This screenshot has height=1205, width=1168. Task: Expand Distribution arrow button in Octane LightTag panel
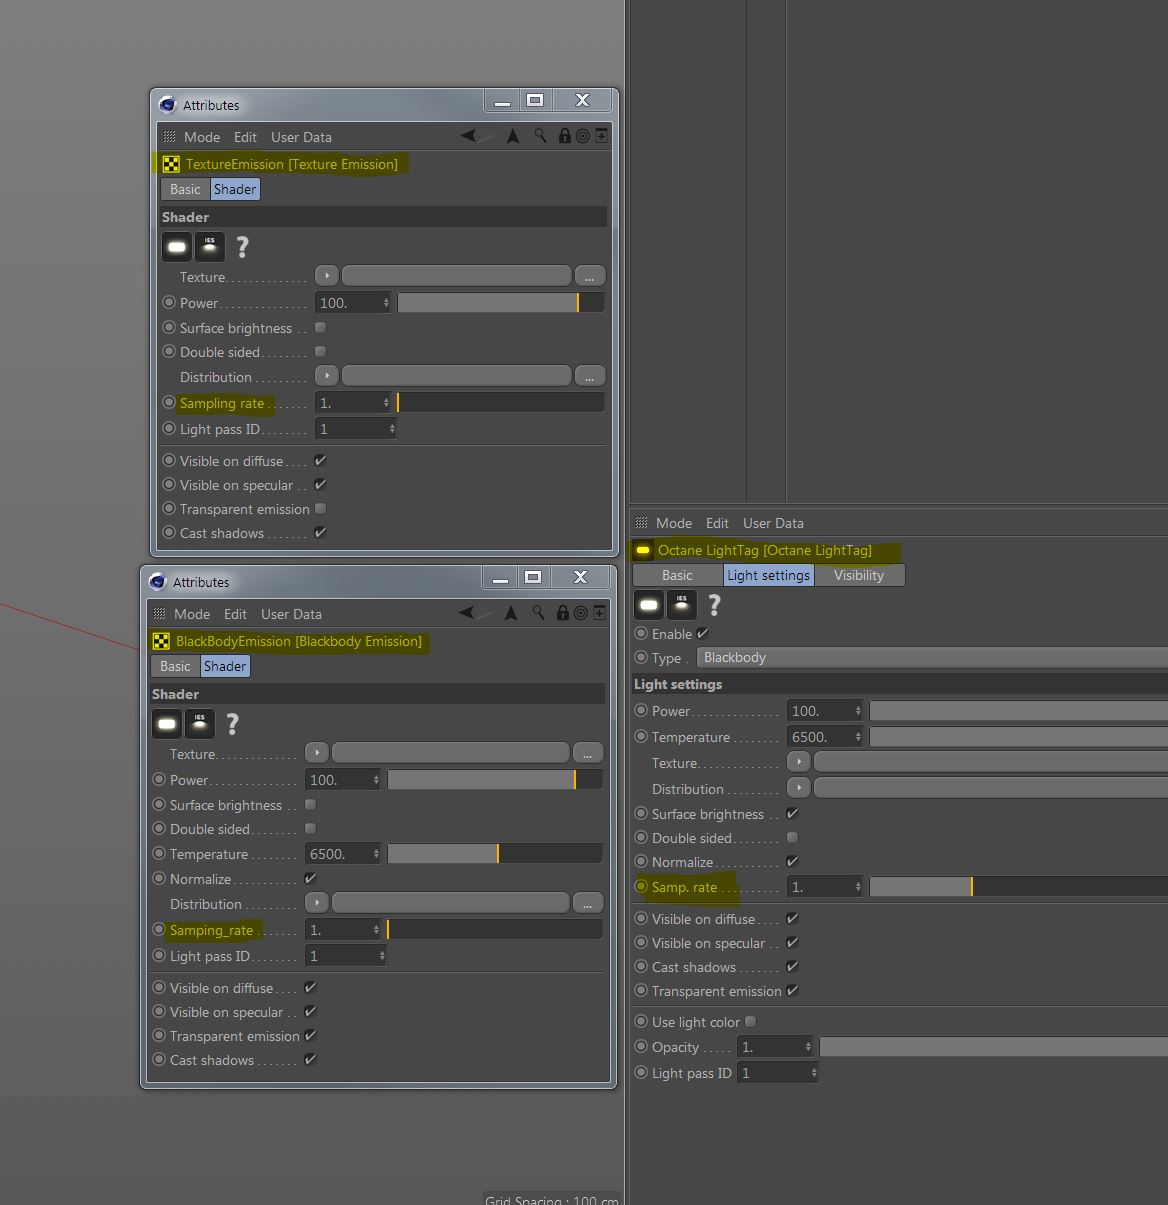point(799,788)
